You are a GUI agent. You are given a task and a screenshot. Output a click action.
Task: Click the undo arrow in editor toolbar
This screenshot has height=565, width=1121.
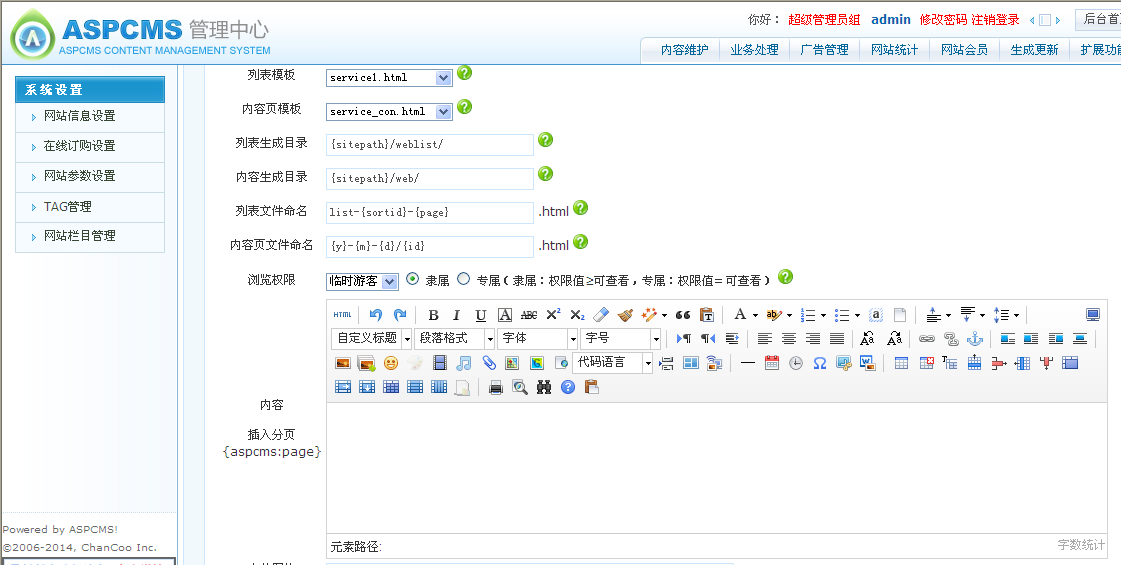tap(376, 315)
